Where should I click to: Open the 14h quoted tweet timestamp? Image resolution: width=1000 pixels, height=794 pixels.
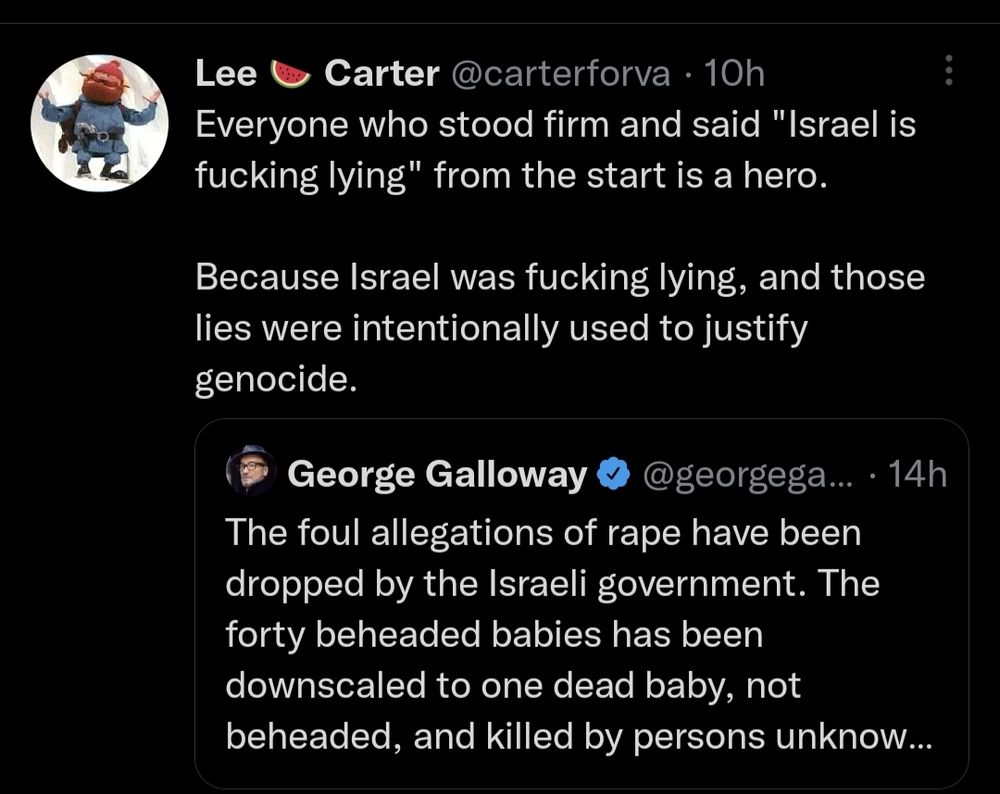point(916,473)
